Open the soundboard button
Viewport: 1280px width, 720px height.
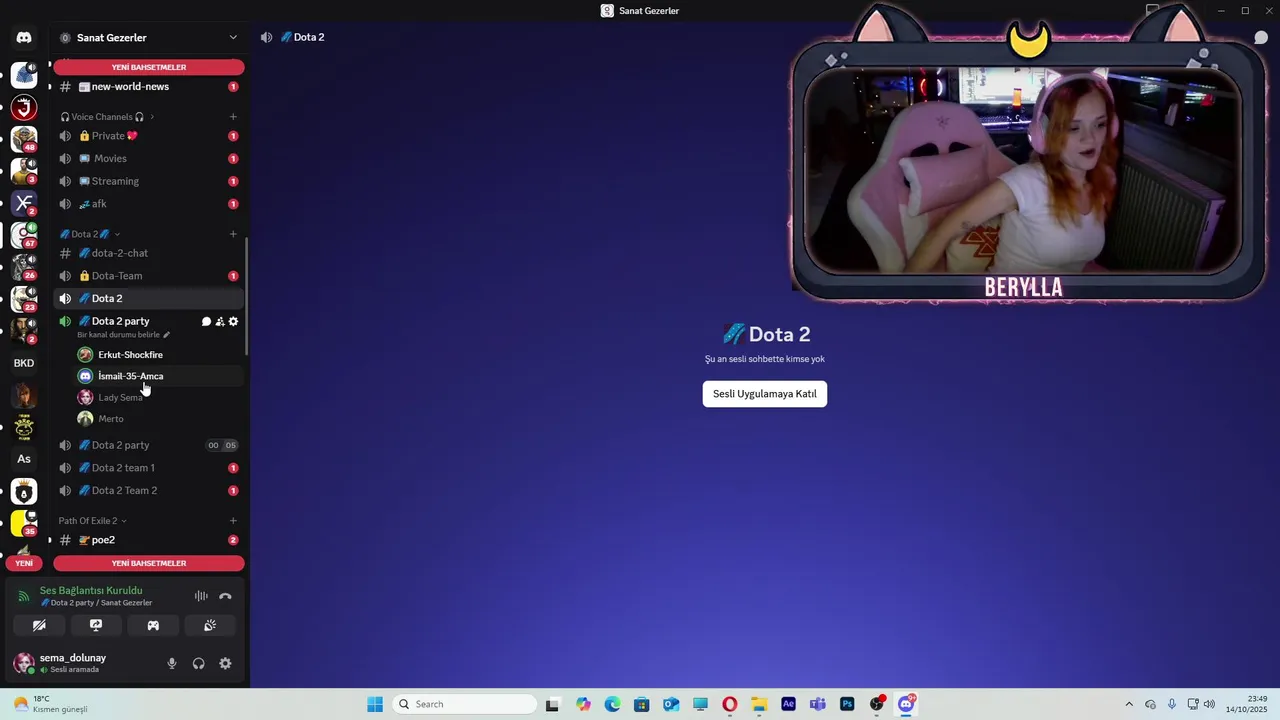pyautogui.click(x=210, y=625)
